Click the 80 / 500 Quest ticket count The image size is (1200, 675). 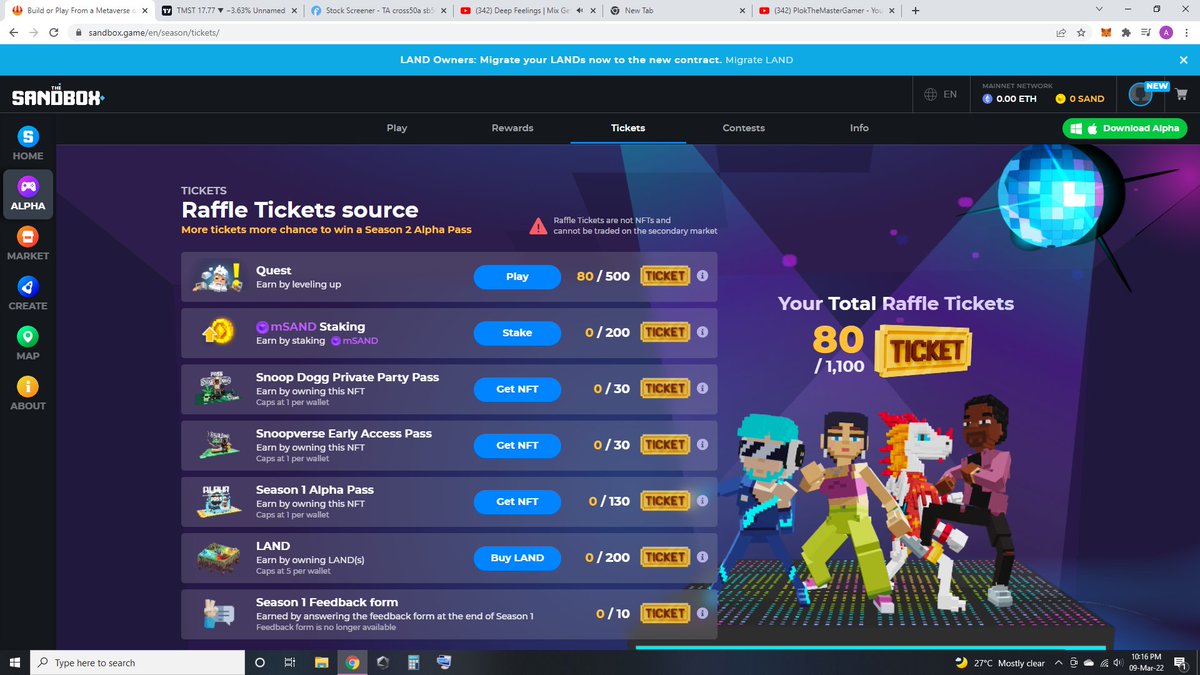(603, 276)
